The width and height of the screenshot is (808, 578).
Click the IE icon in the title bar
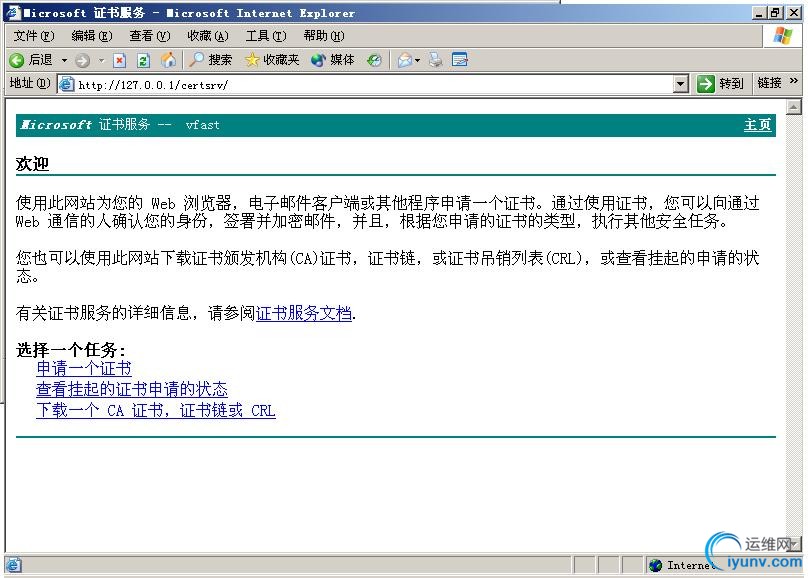pyautogui.click(x=12, y=12)
